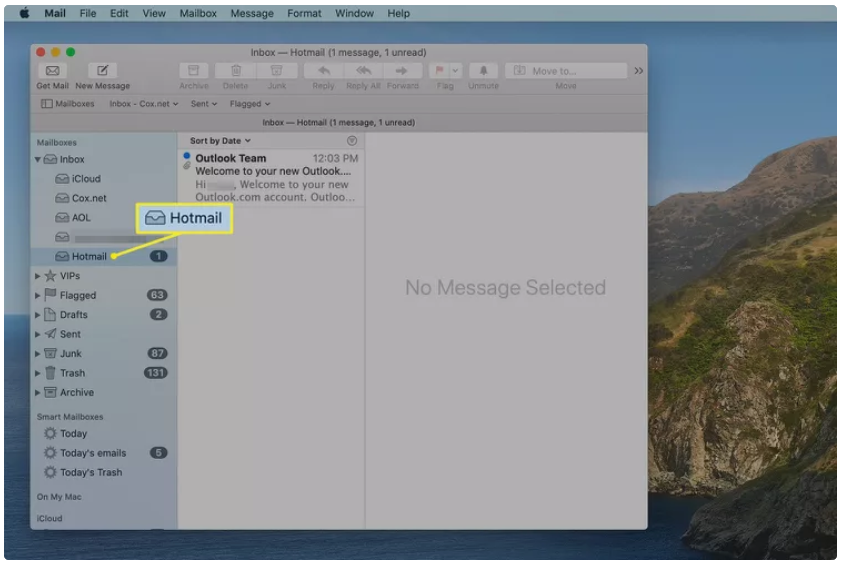Select the Trash mailbox icon
841x561 pixels.
click(50, 372)
